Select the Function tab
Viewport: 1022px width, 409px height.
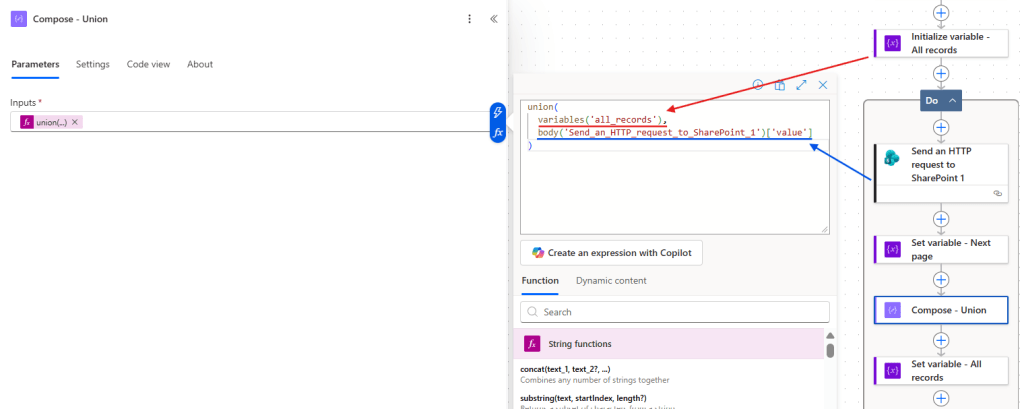click(x=540, y=281)
